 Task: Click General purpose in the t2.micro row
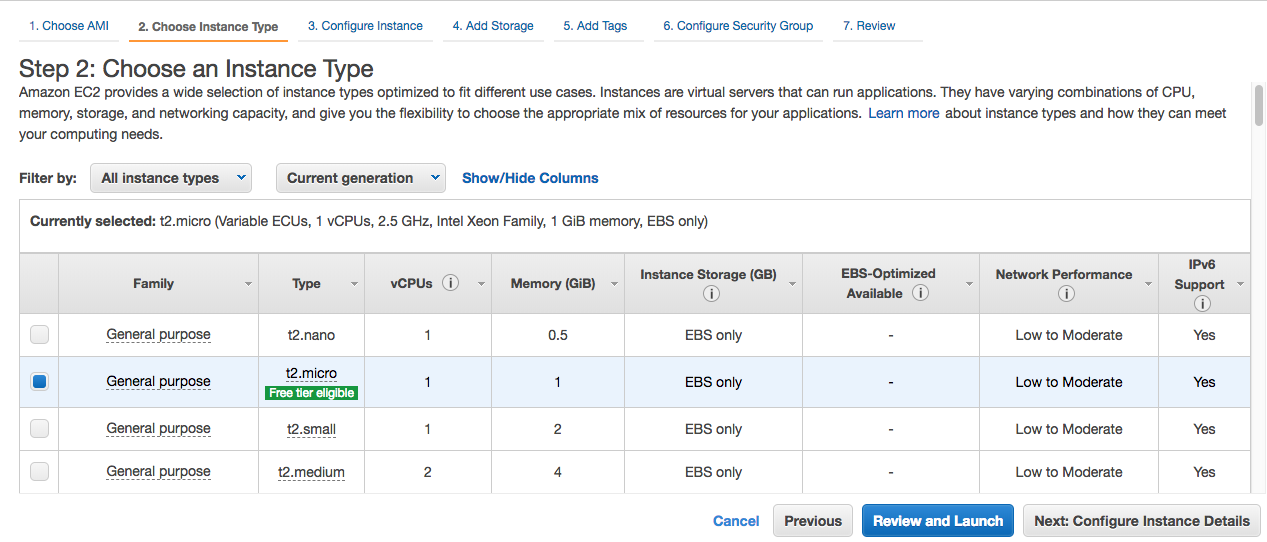click(158, 382)
